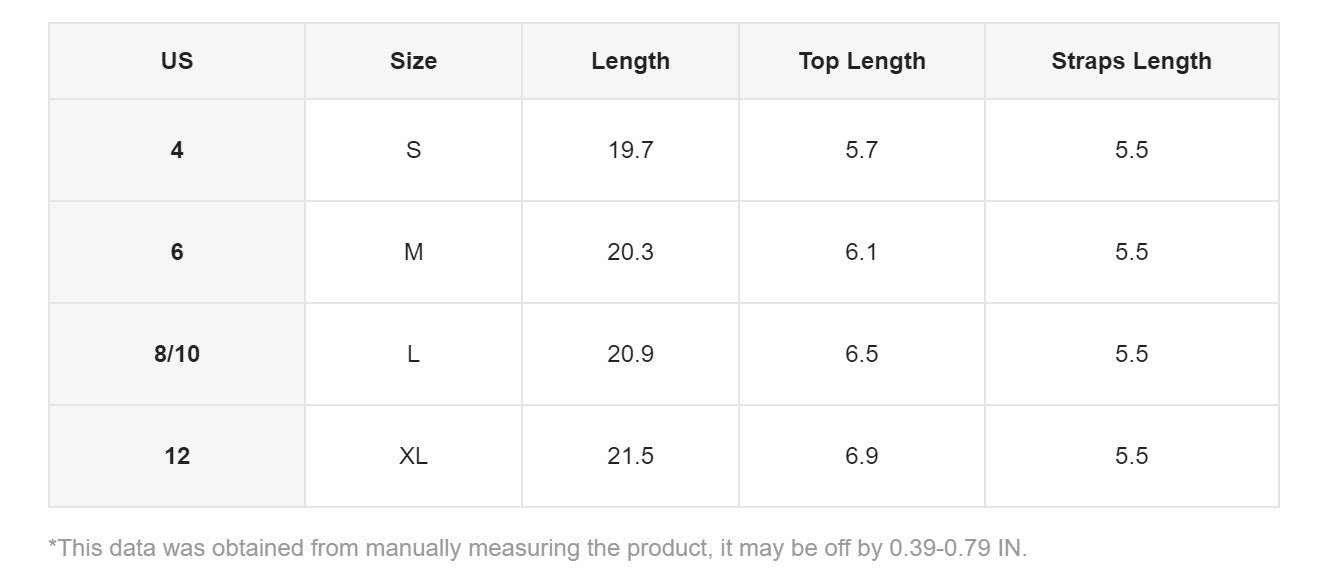Select the US size 4 cell
The height and width of the screenshot is (581, 1331).
click(x=177, y=150)
